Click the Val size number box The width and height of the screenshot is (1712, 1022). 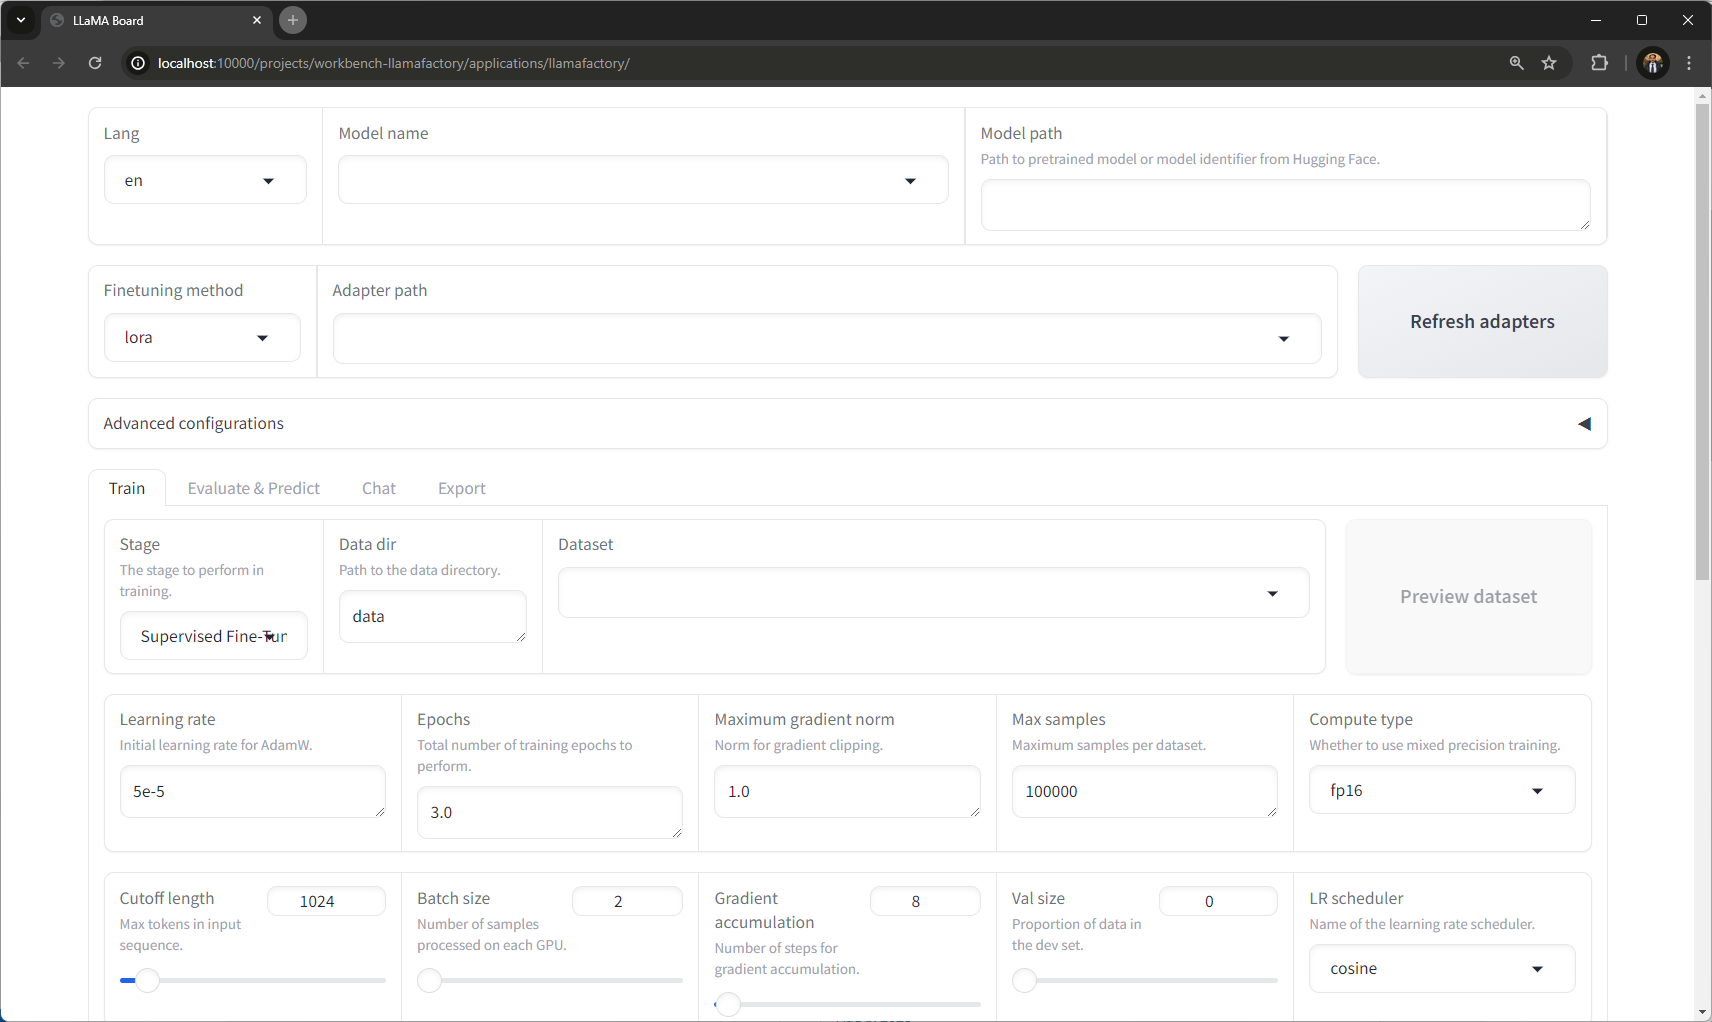point(1218,901)
